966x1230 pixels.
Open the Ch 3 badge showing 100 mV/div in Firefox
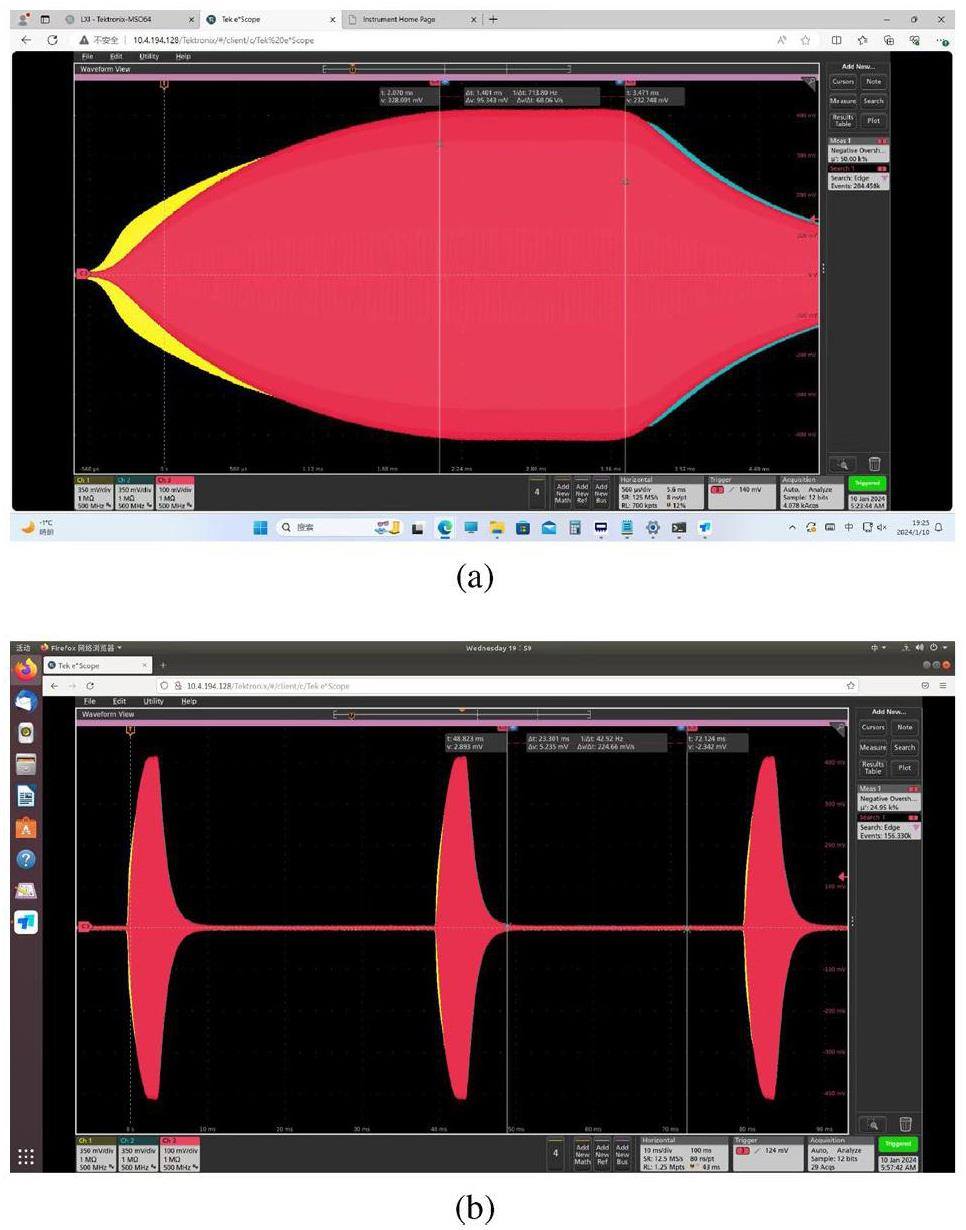(180, 1153)
